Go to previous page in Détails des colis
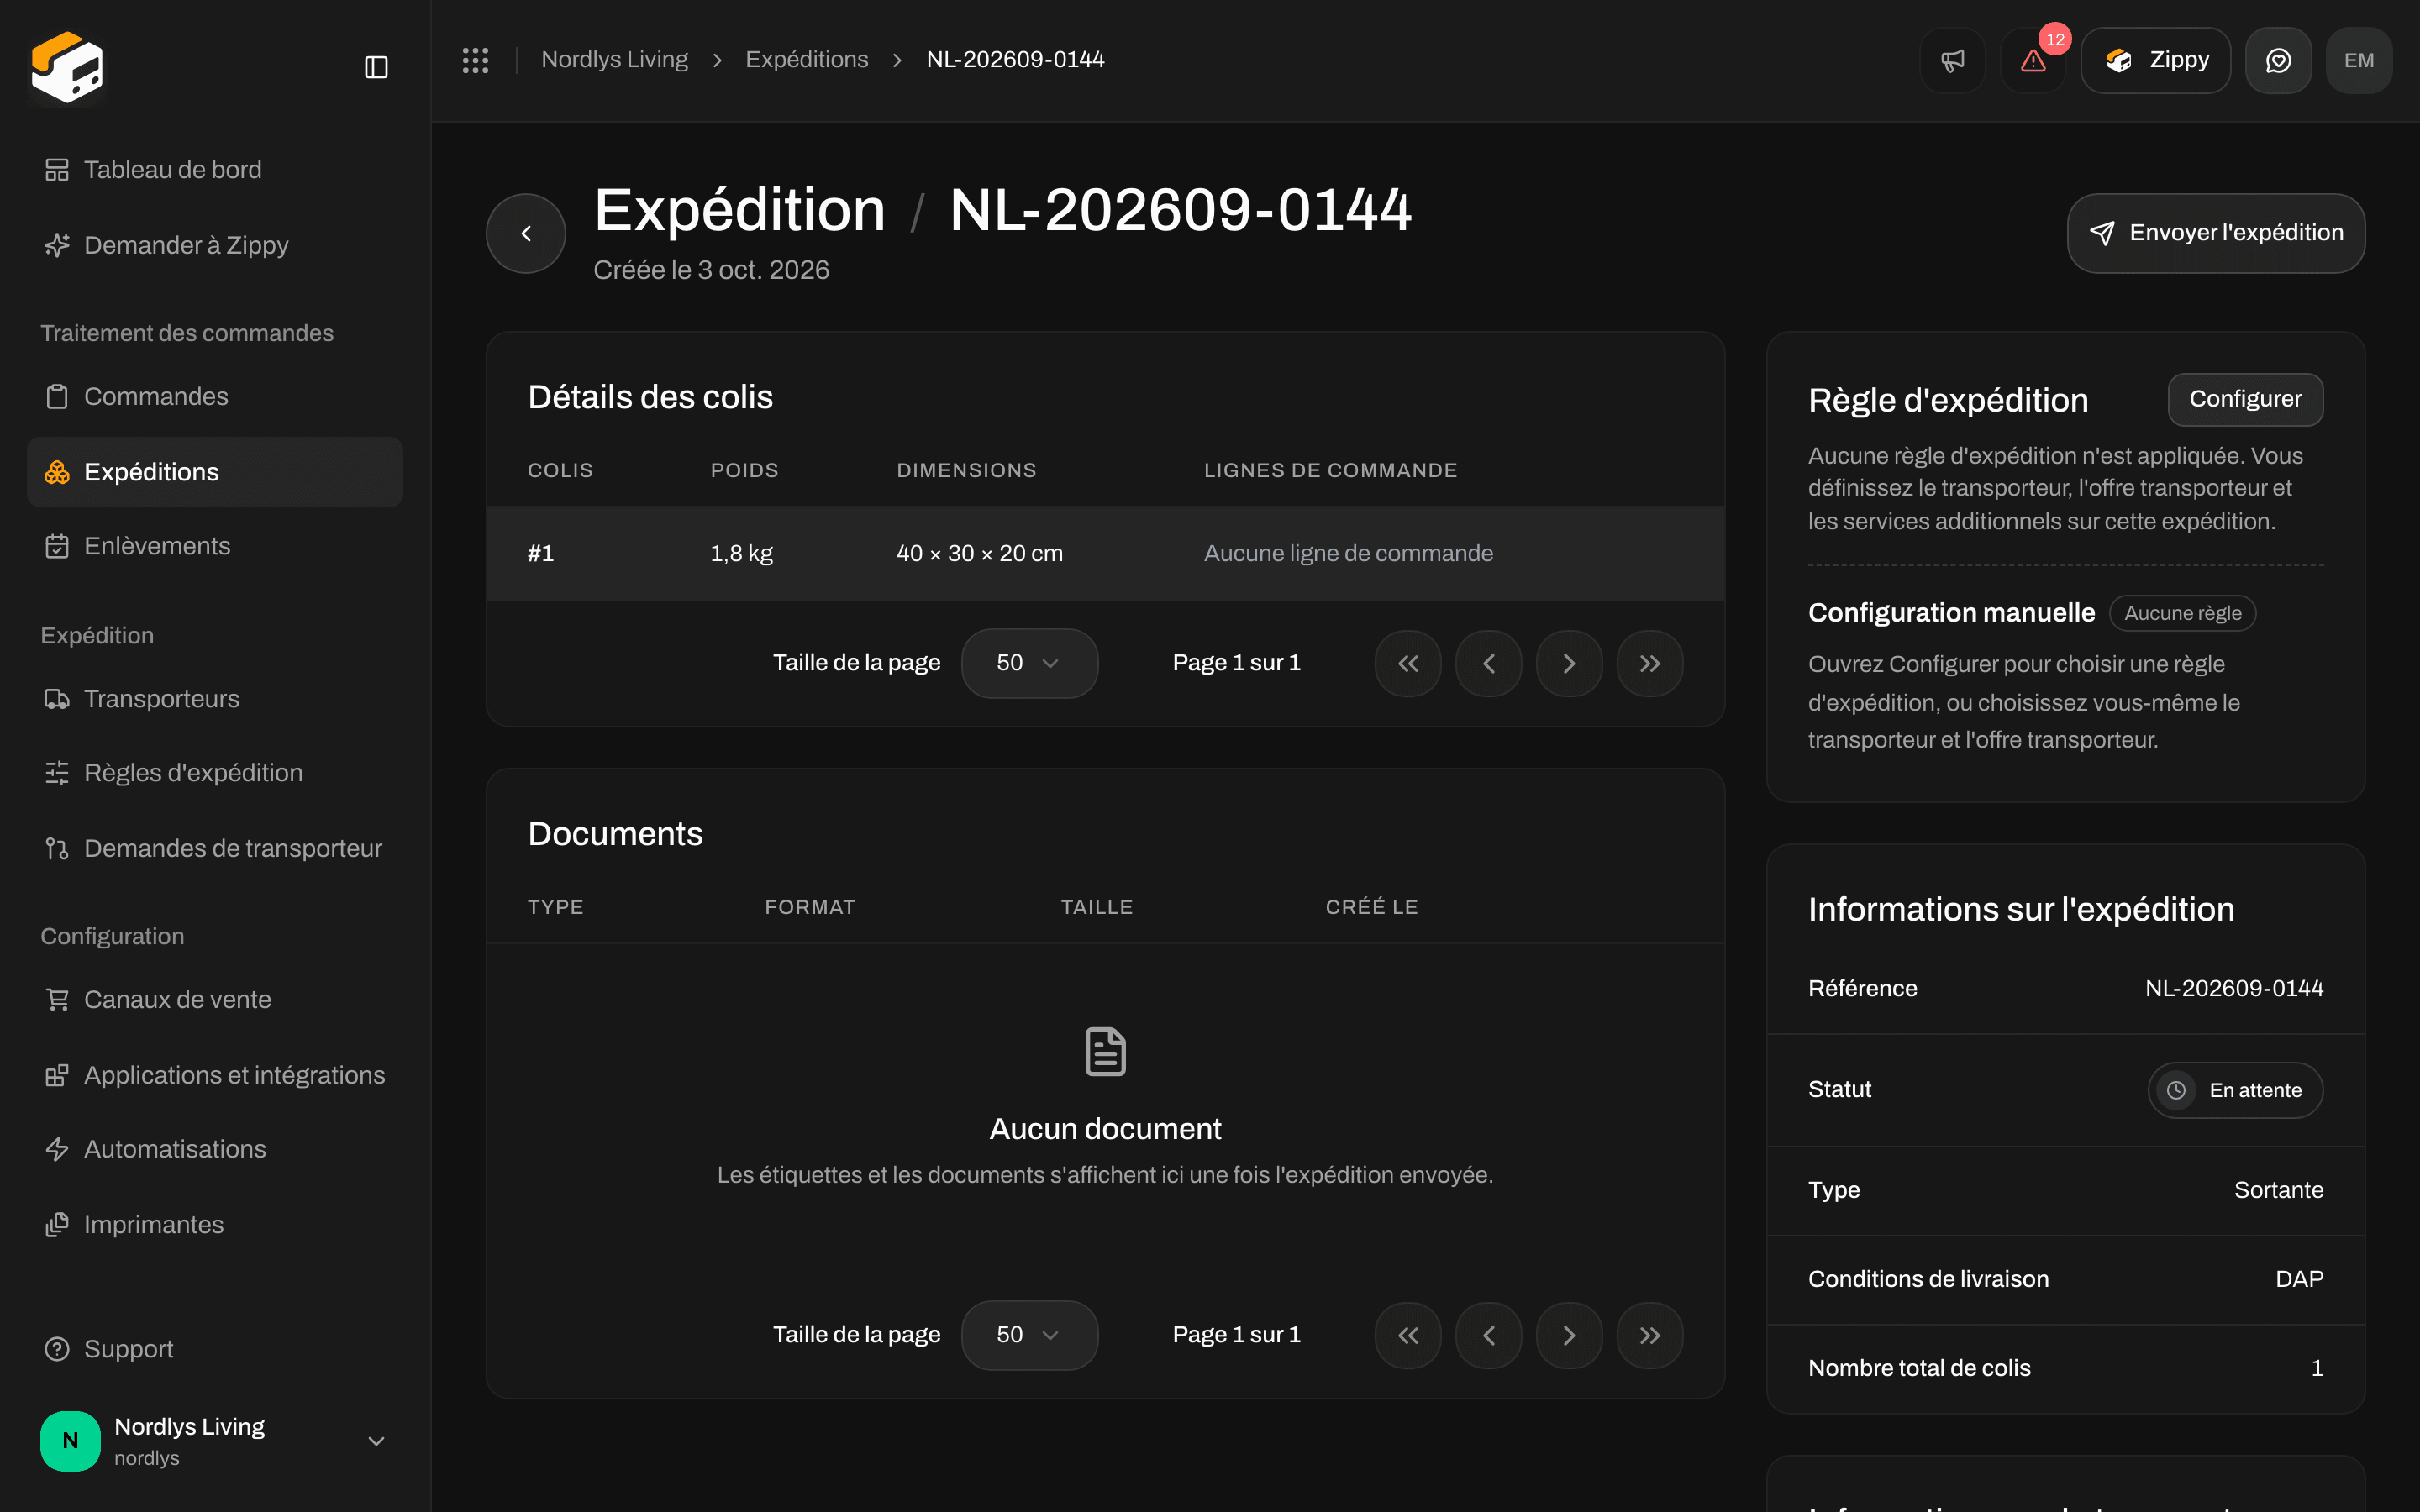 (1489, 663)
